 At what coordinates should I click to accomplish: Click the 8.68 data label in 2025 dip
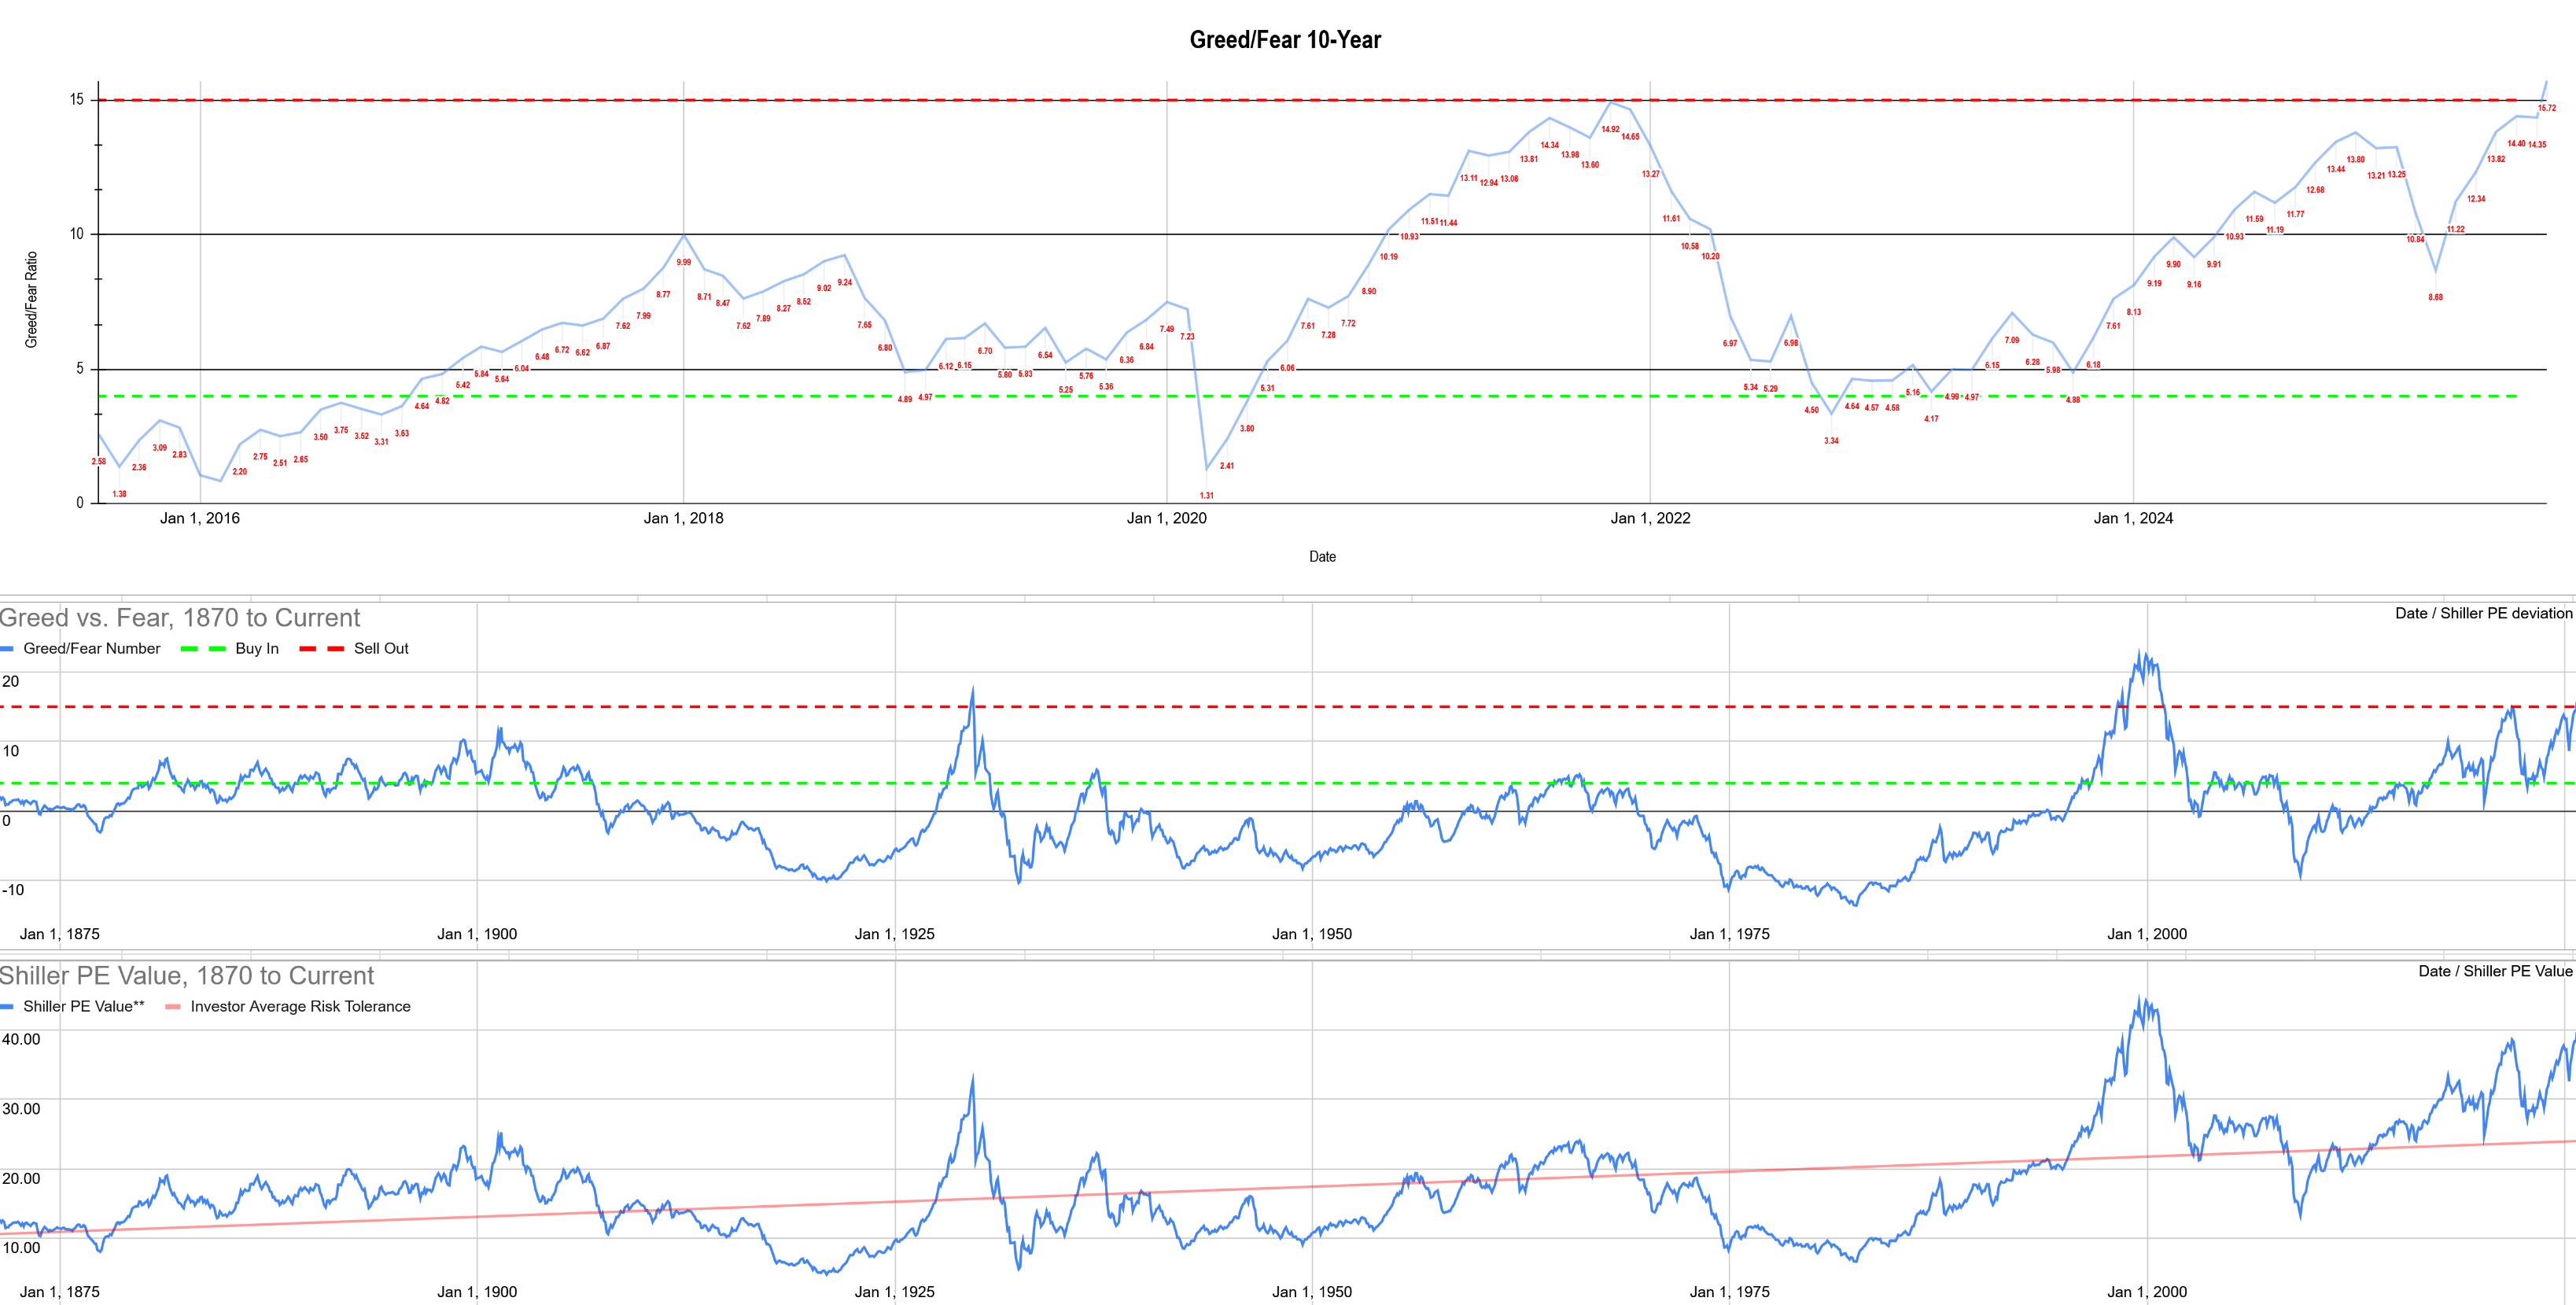[x=2435, y=297]
